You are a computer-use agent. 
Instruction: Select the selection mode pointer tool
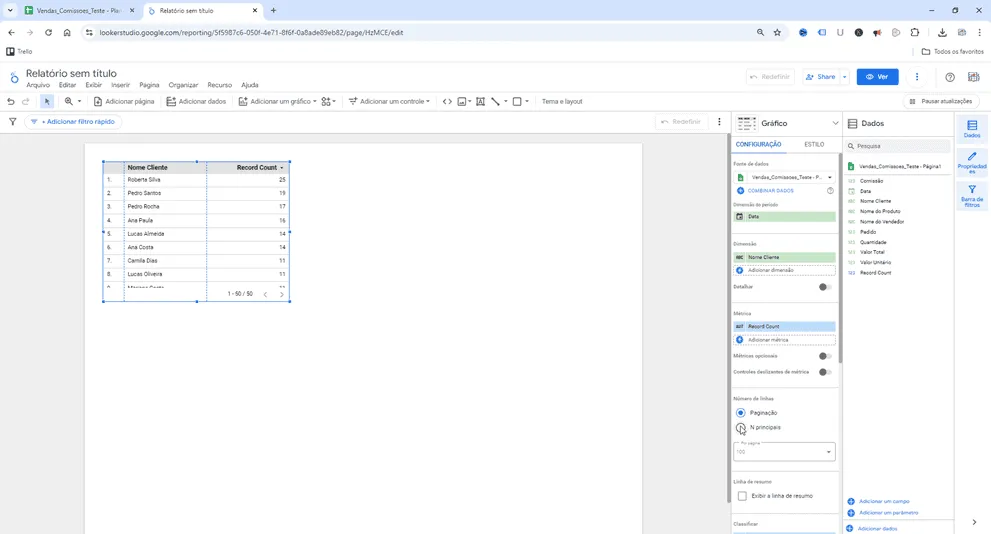[x=47, y=102]
